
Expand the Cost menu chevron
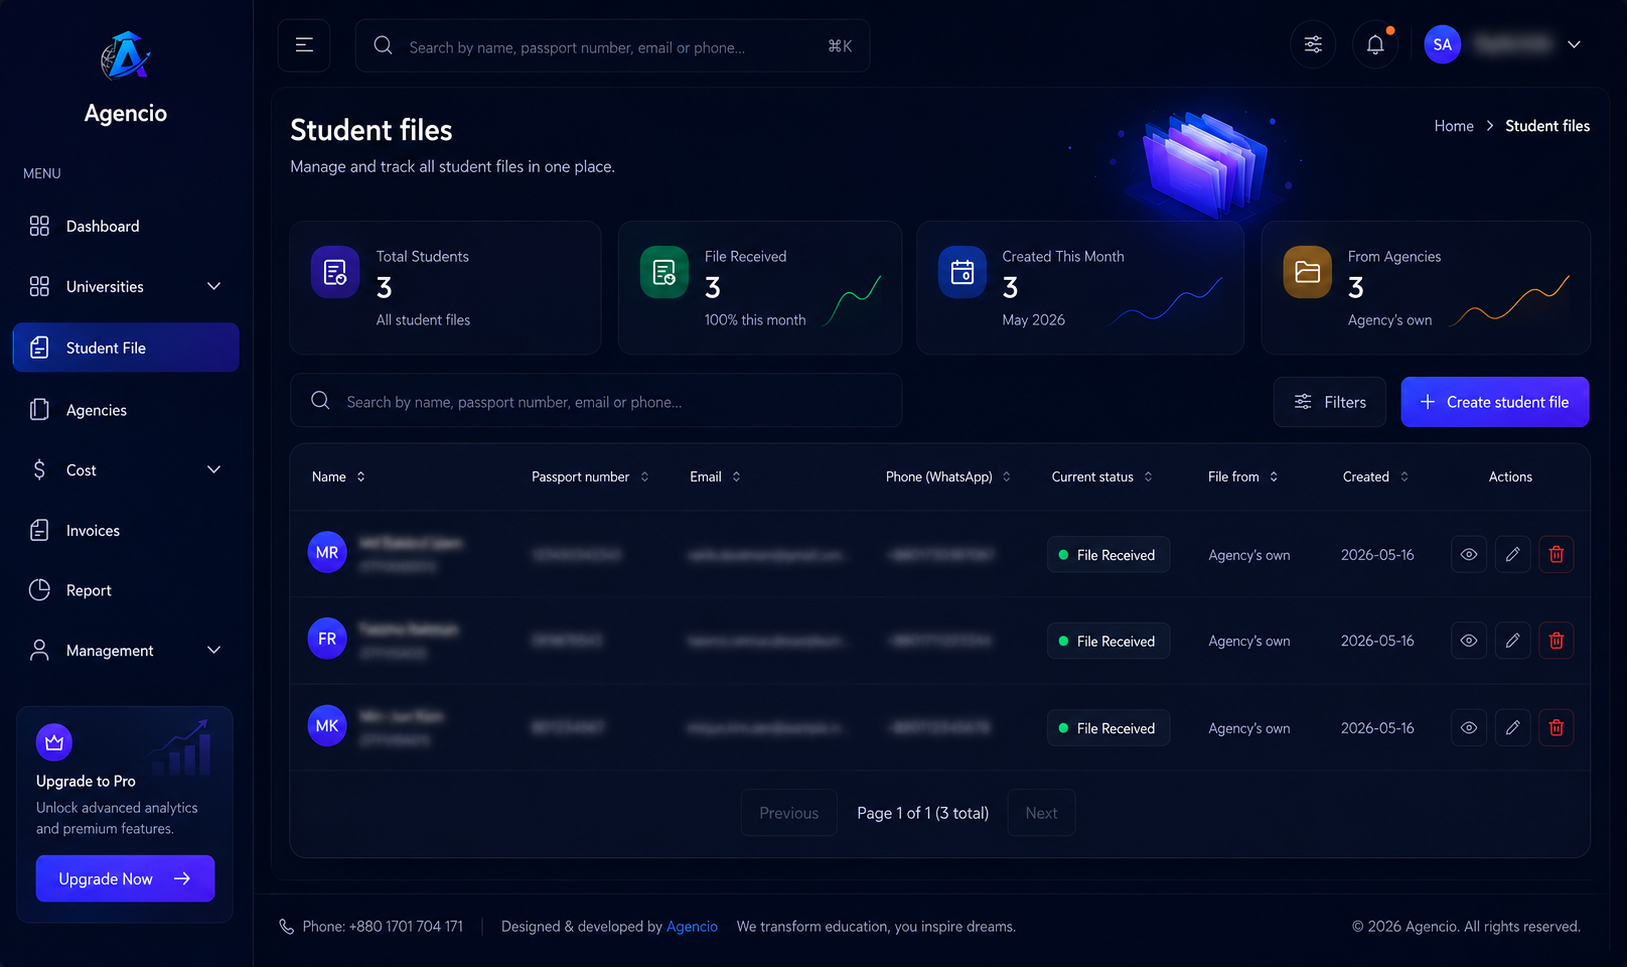click(213, 469)
